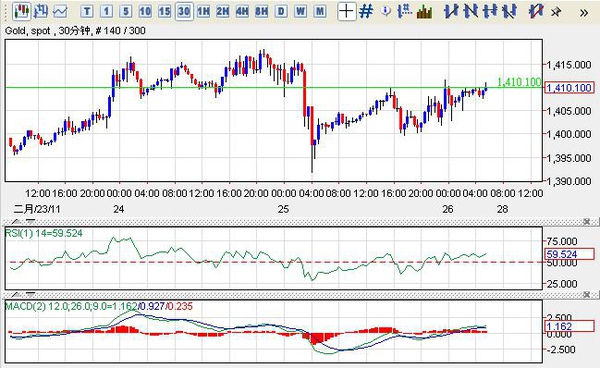Click the 1,390.000 price axis label
Image resolution: width=600 pixels, height=368 pixels.
pyautogui.click(x=569, y=181)
